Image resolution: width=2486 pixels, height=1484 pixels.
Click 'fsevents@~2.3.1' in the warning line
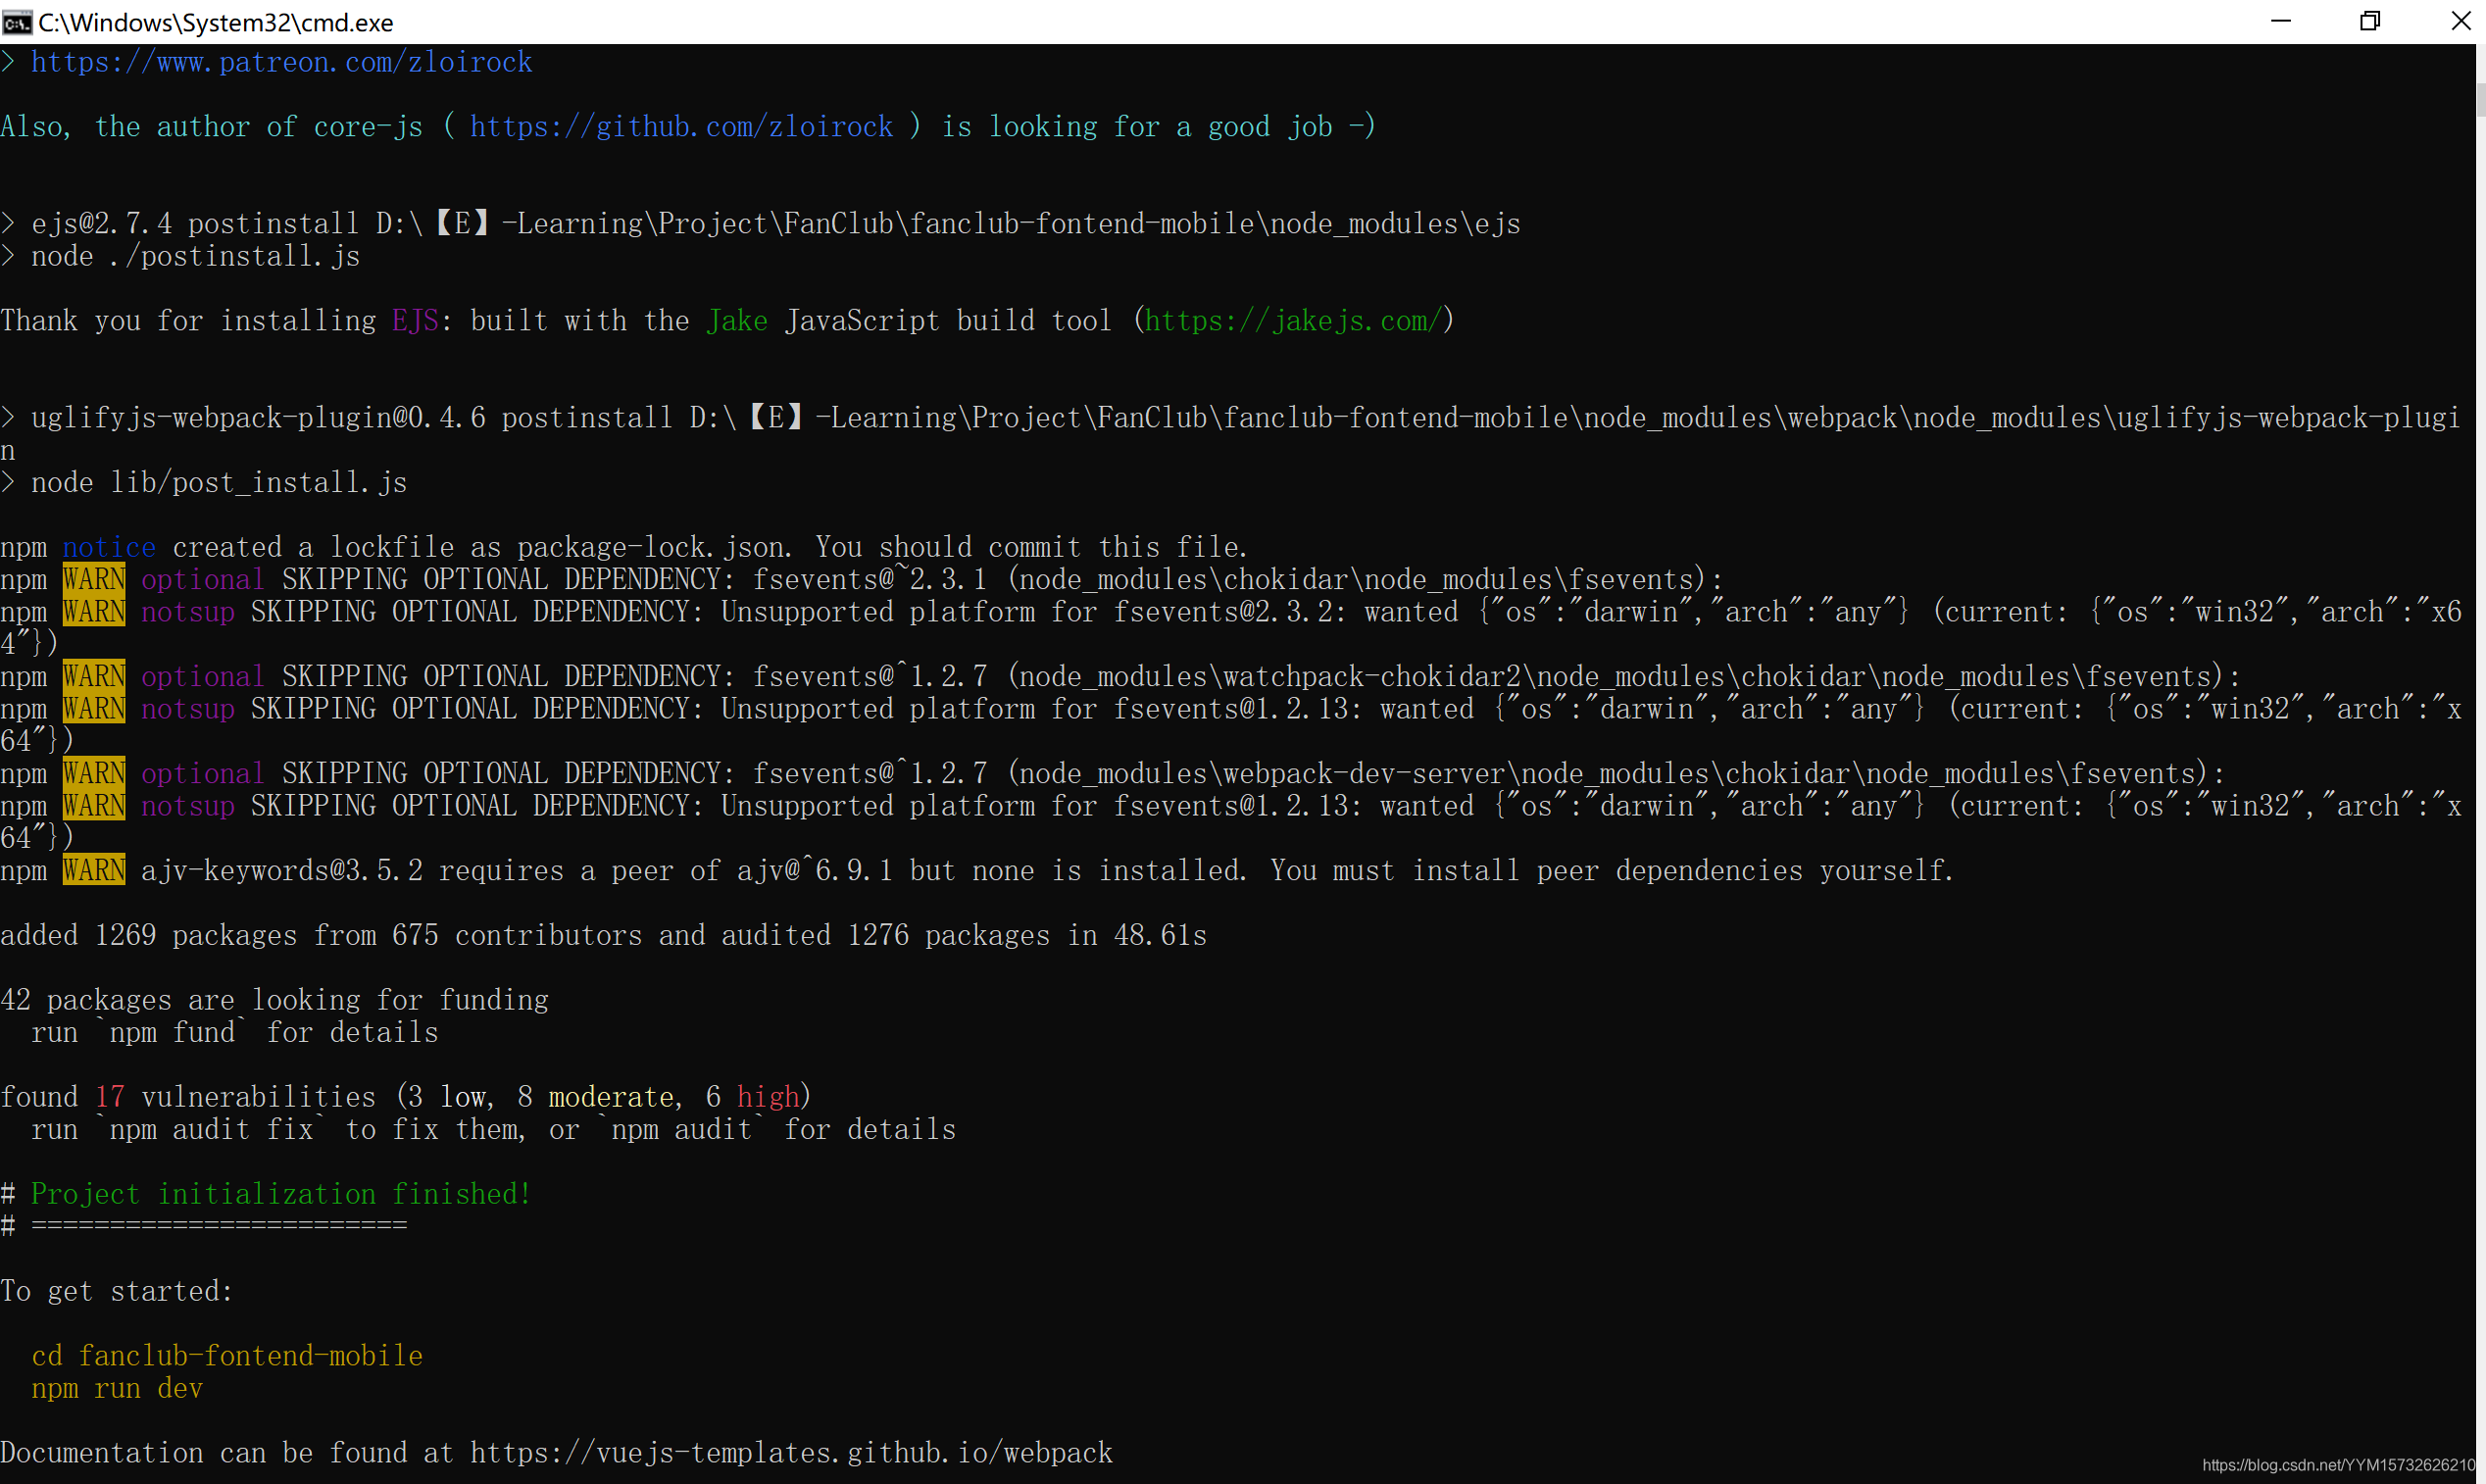[870, 580]
